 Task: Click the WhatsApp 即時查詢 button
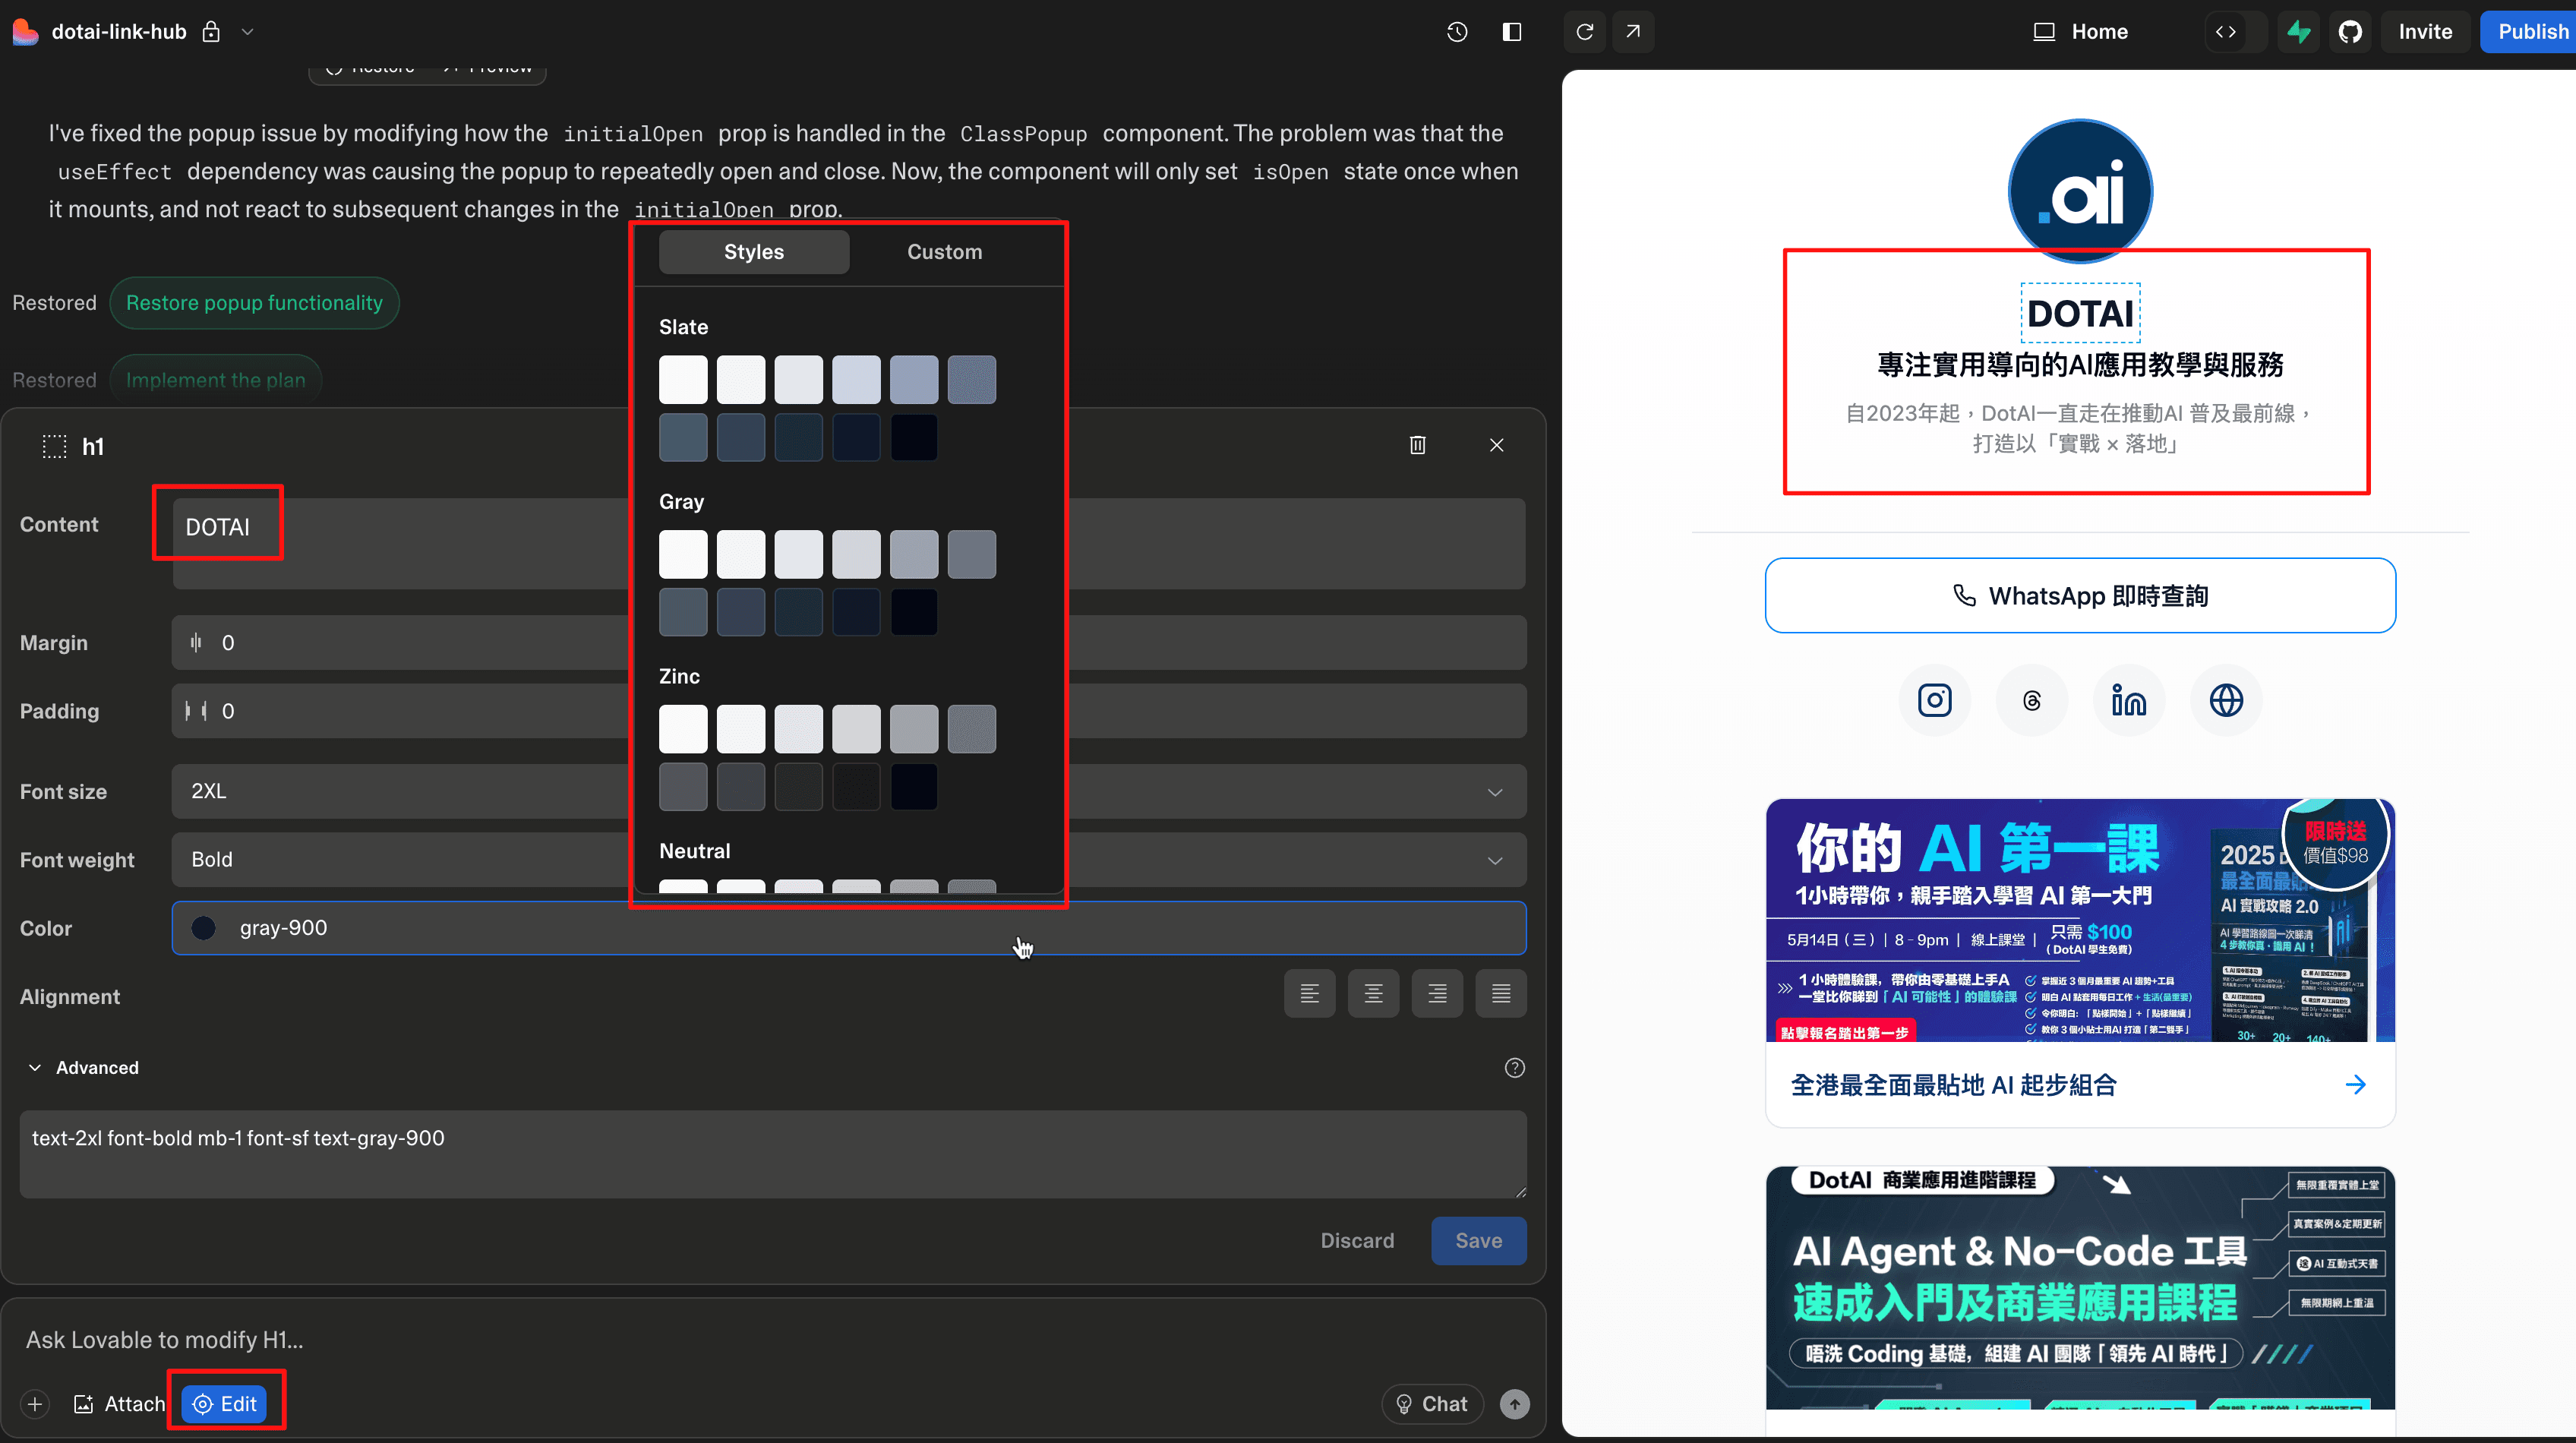(2080, 596)
